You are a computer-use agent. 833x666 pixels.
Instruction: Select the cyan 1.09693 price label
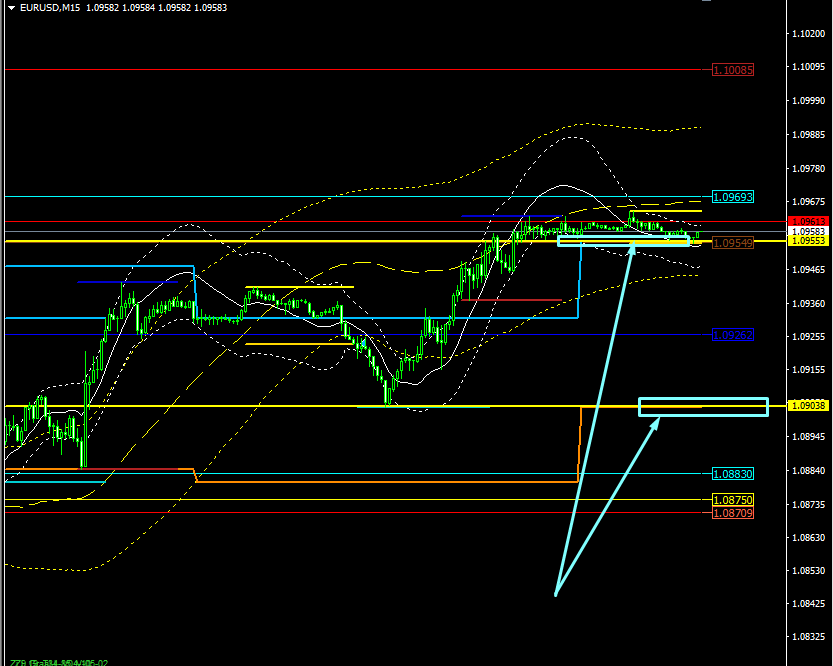click(733, 197)
